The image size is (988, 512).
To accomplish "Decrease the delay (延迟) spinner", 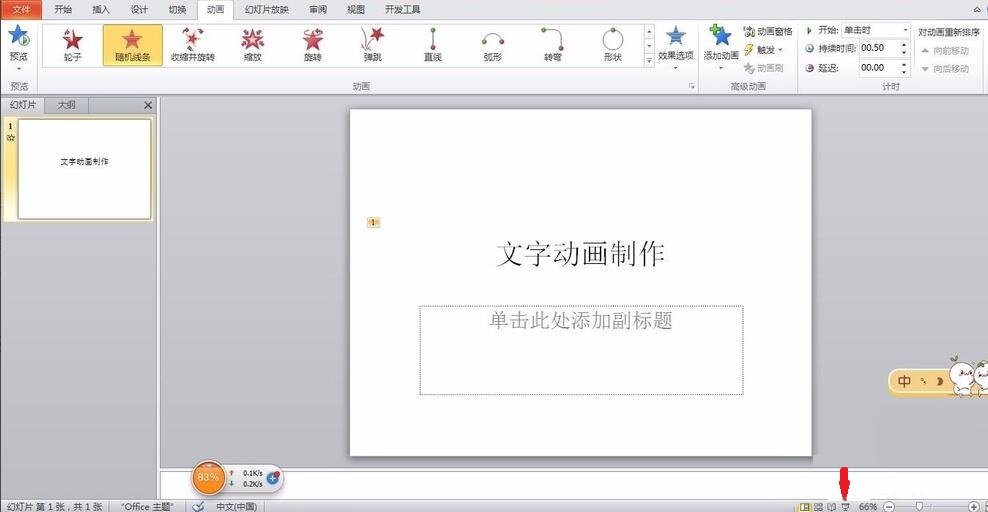I will (904, 71).
